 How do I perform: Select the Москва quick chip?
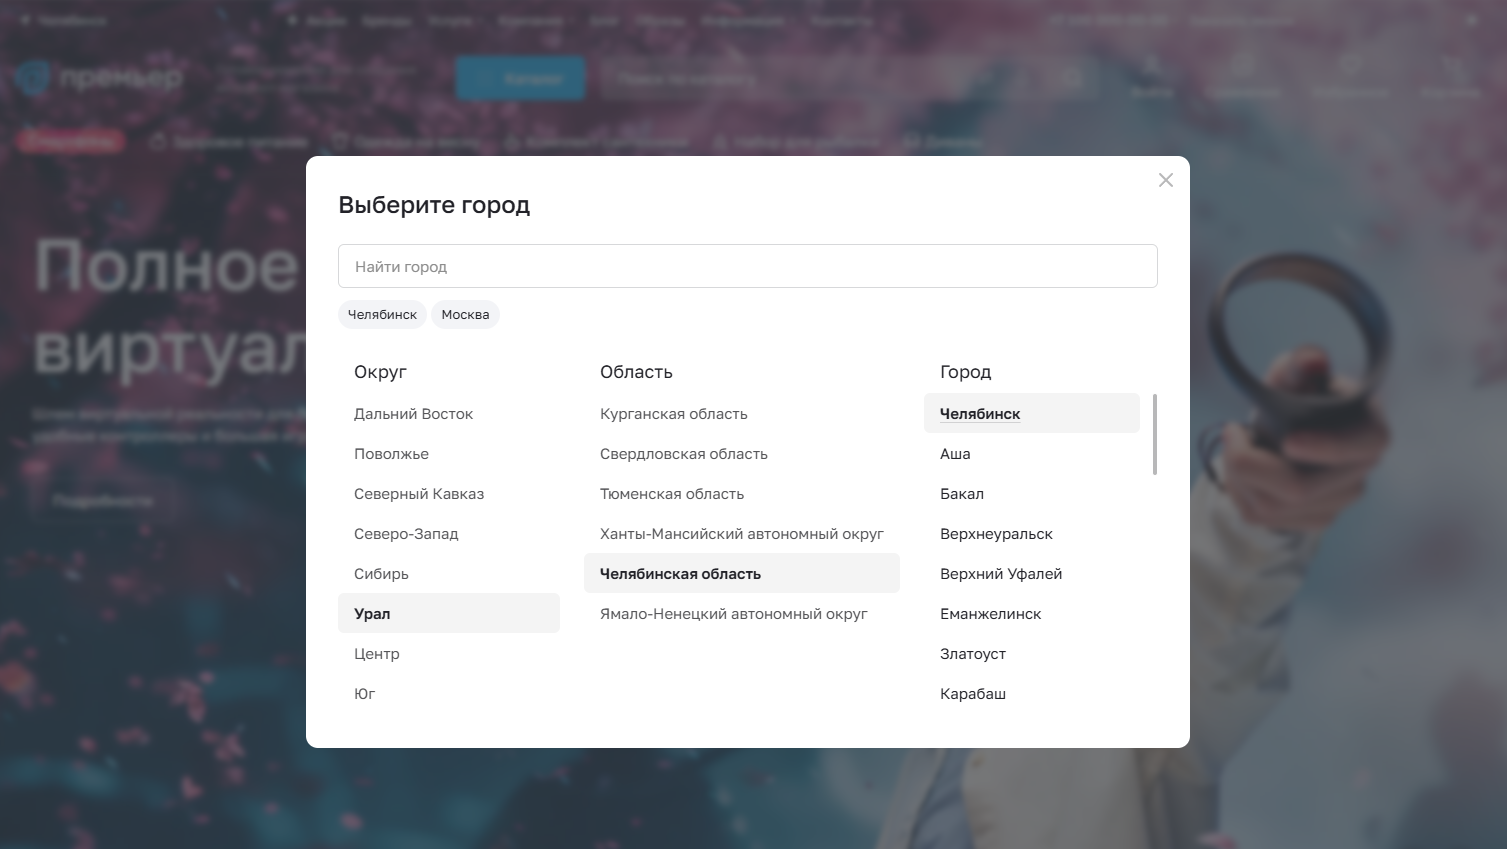click(x=465, y=315)
